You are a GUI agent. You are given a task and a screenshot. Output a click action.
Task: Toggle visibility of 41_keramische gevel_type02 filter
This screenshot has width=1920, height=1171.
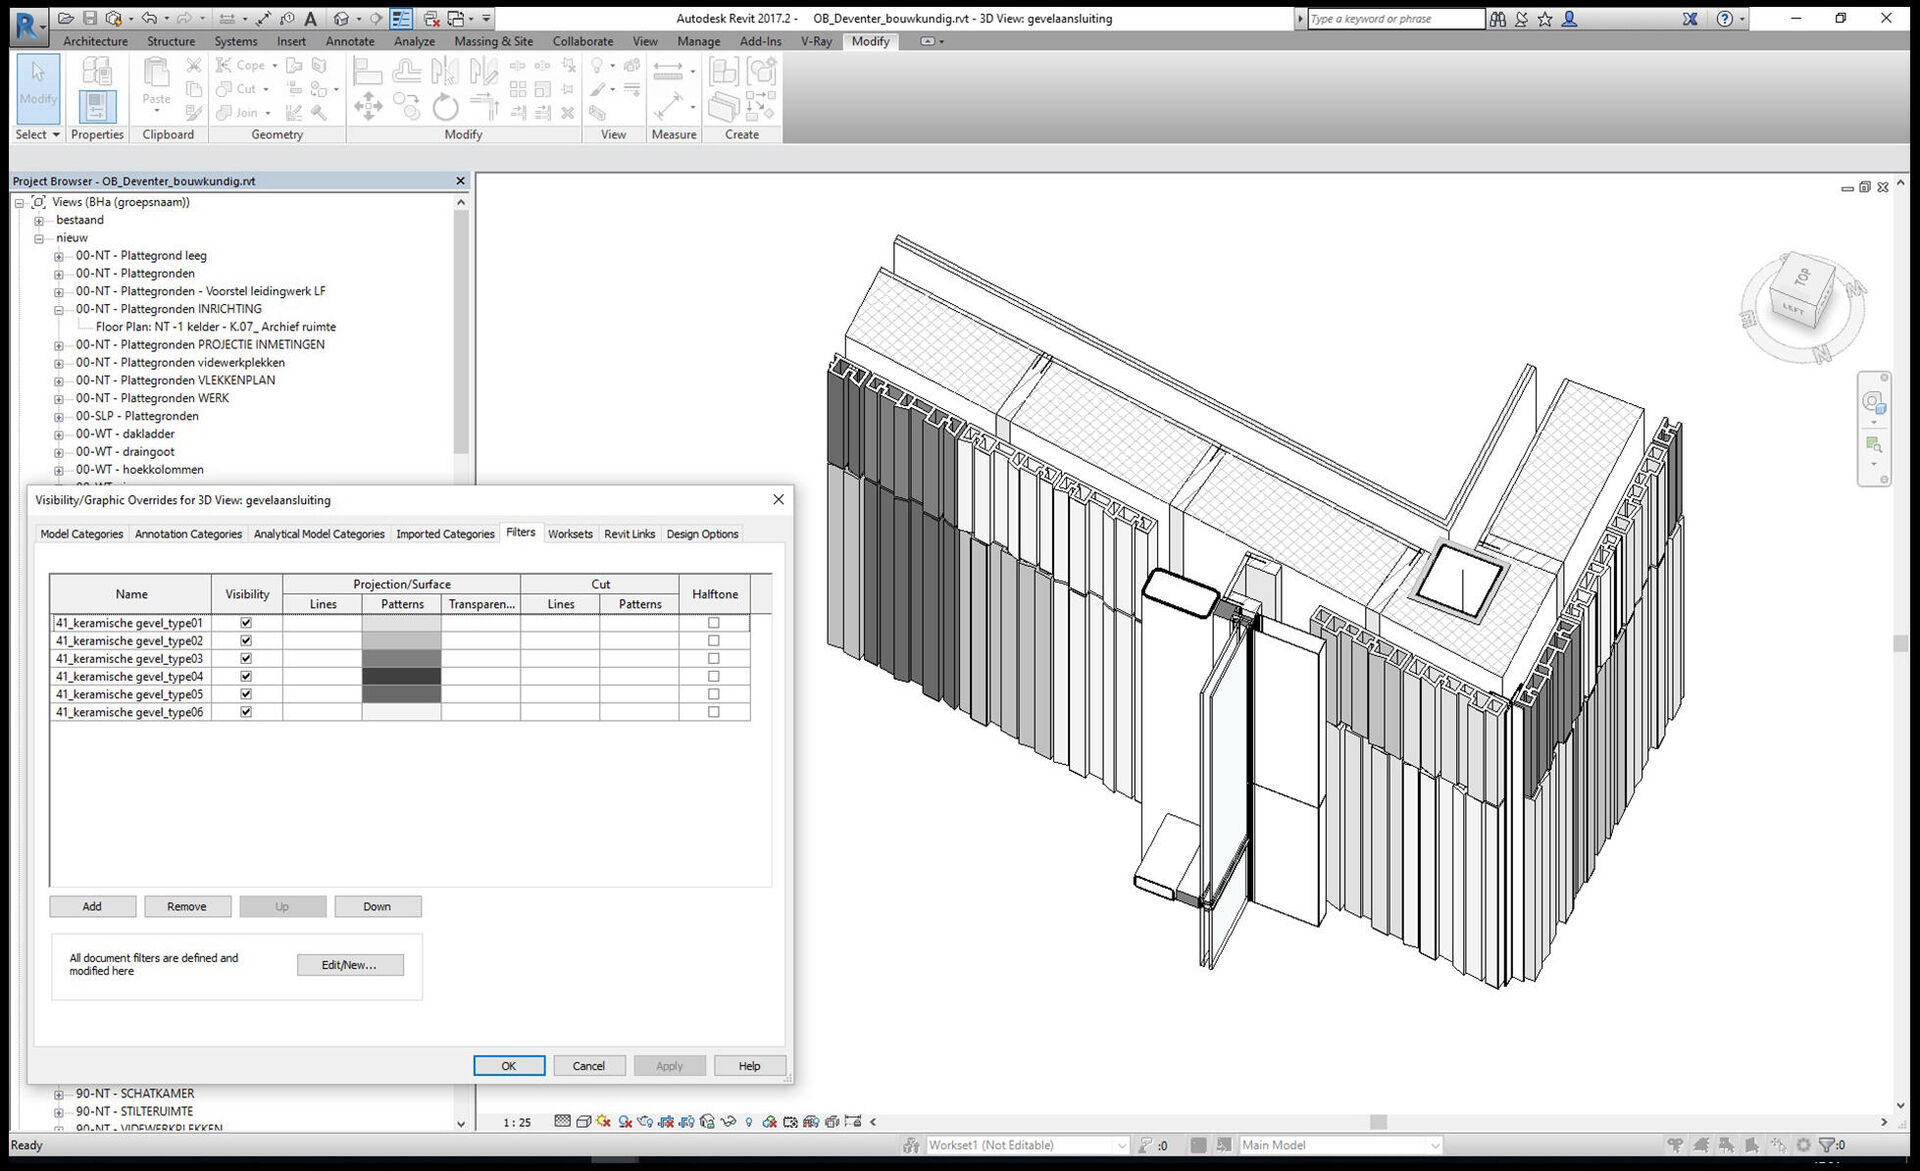[246, 640]
